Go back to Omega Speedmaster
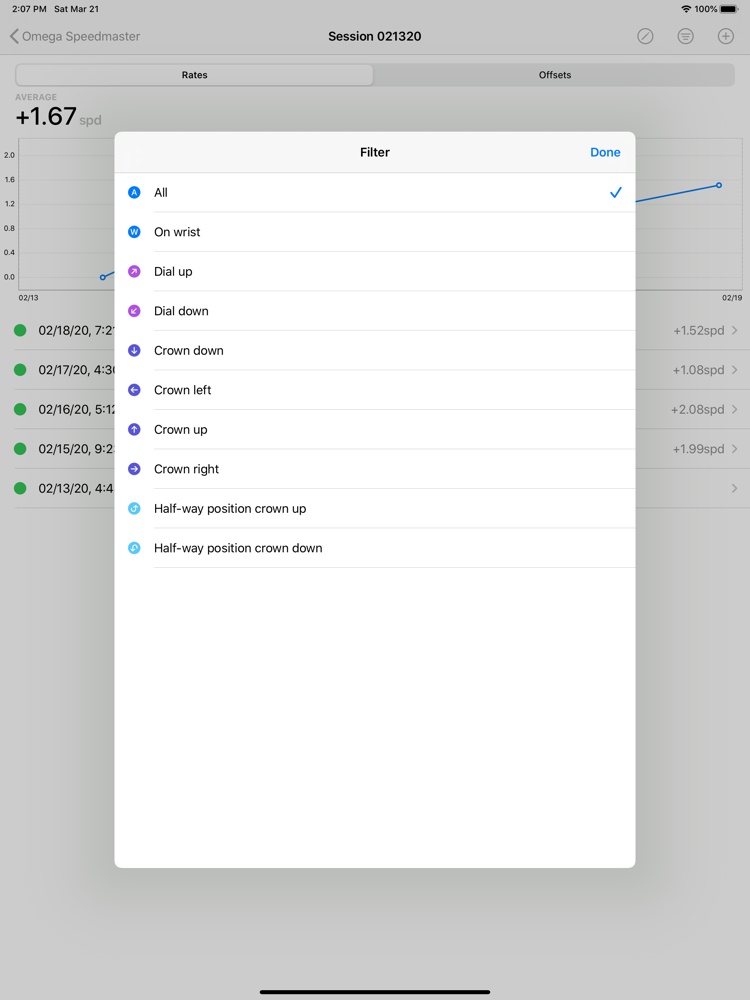 coord(75,36)
